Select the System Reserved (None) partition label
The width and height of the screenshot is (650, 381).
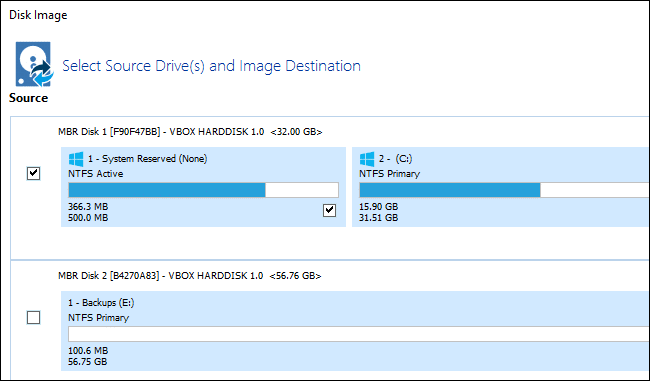click(x=147, y=159)
